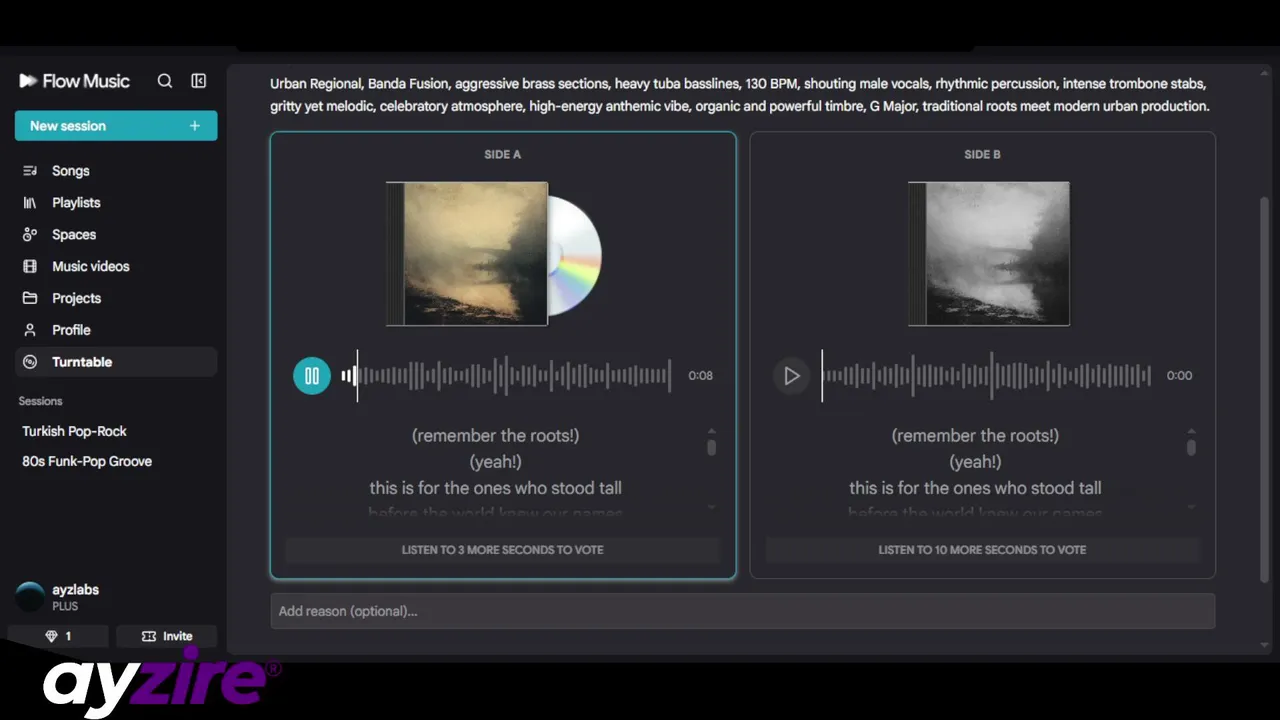Click the diamond credits icon
Viewport: 1280px width, 720px height.
[x=52, y=636]
